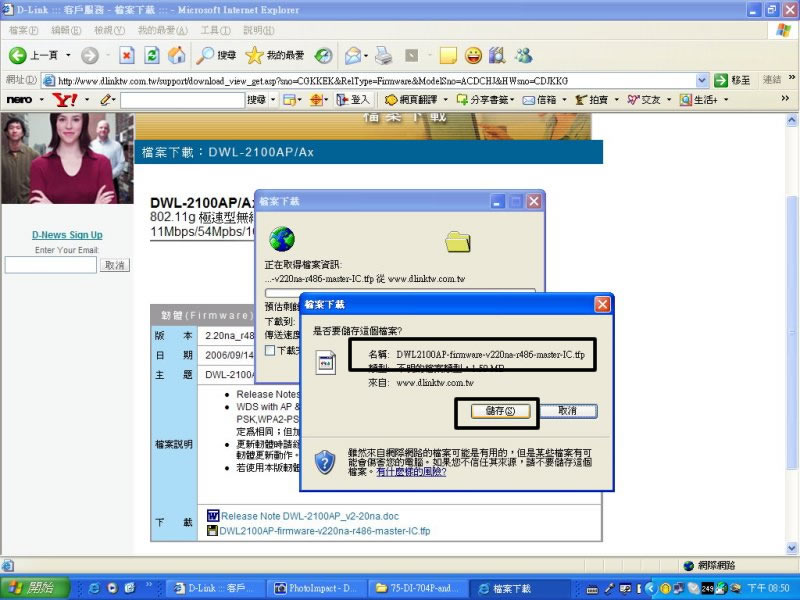Open the 工具(T) menu
The image size is (800, 600).
(215, 30)
